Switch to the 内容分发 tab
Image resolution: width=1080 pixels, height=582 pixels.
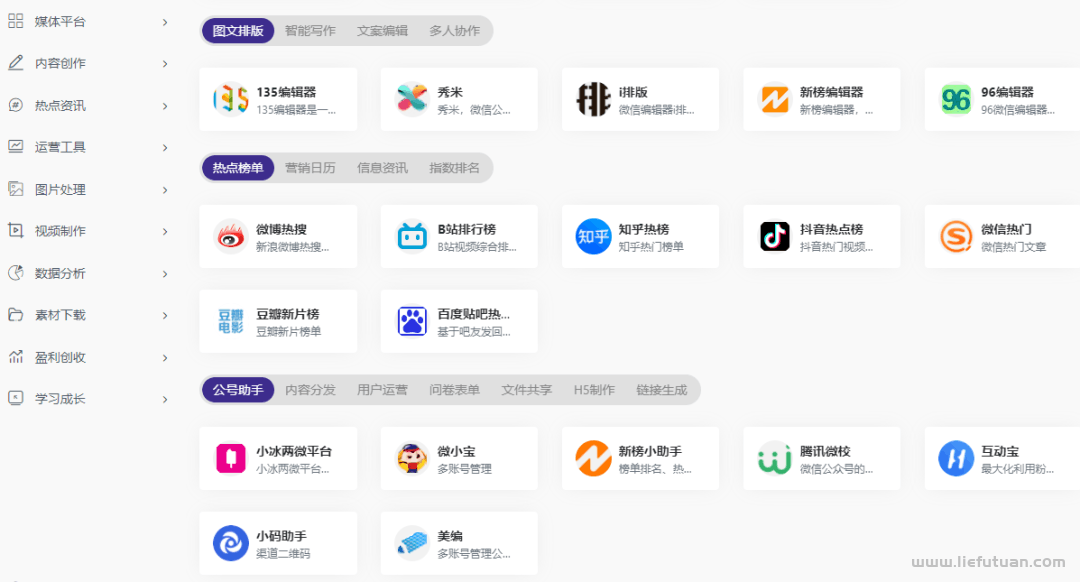310,389
